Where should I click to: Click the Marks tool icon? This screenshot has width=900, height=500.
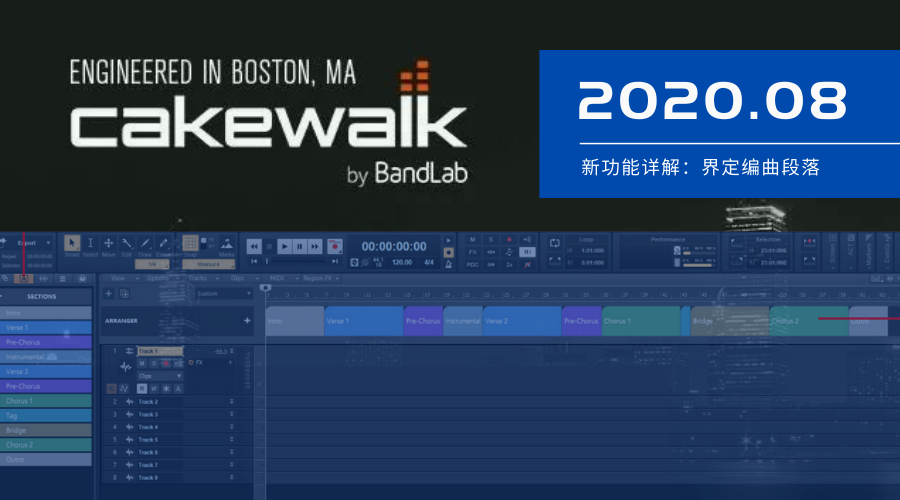coord(227,243)
